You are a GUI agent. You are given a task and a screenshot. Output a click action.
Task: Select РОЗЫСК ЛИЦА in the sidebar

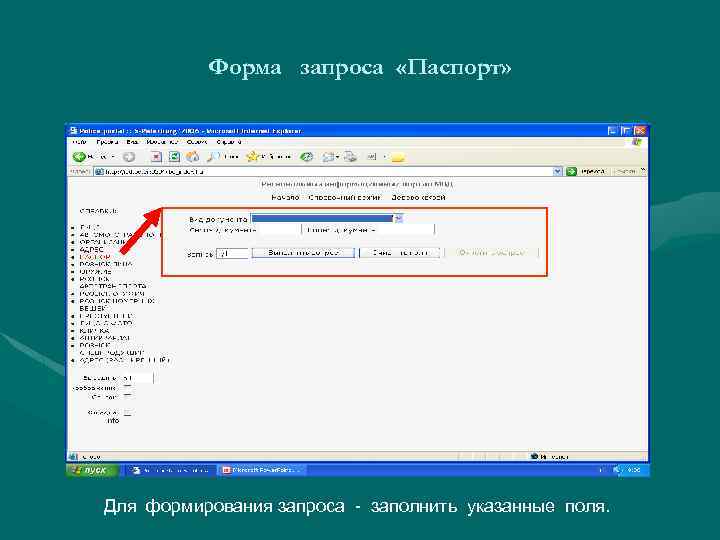coord(106,264)
